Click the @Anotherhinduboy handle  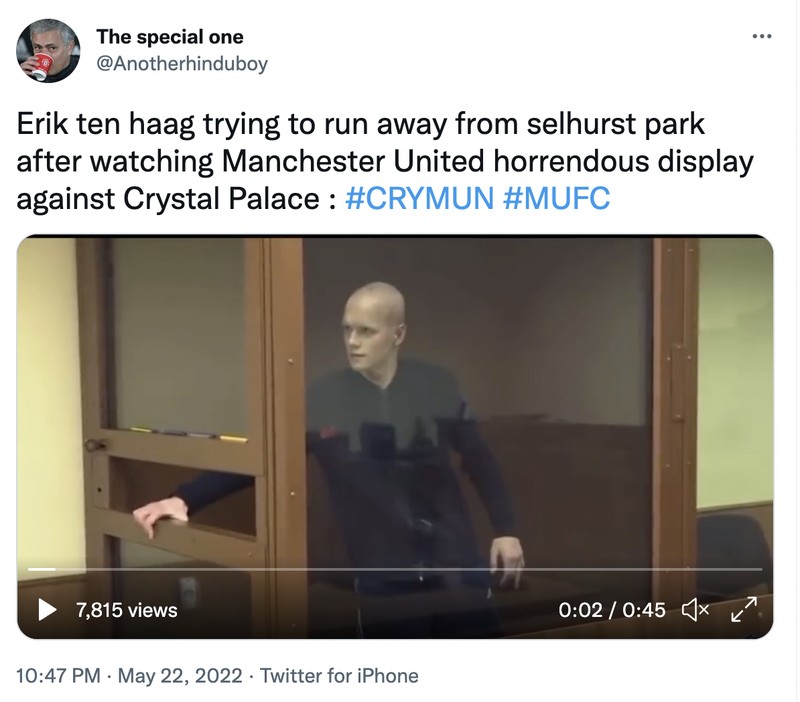tap(182, 63)
